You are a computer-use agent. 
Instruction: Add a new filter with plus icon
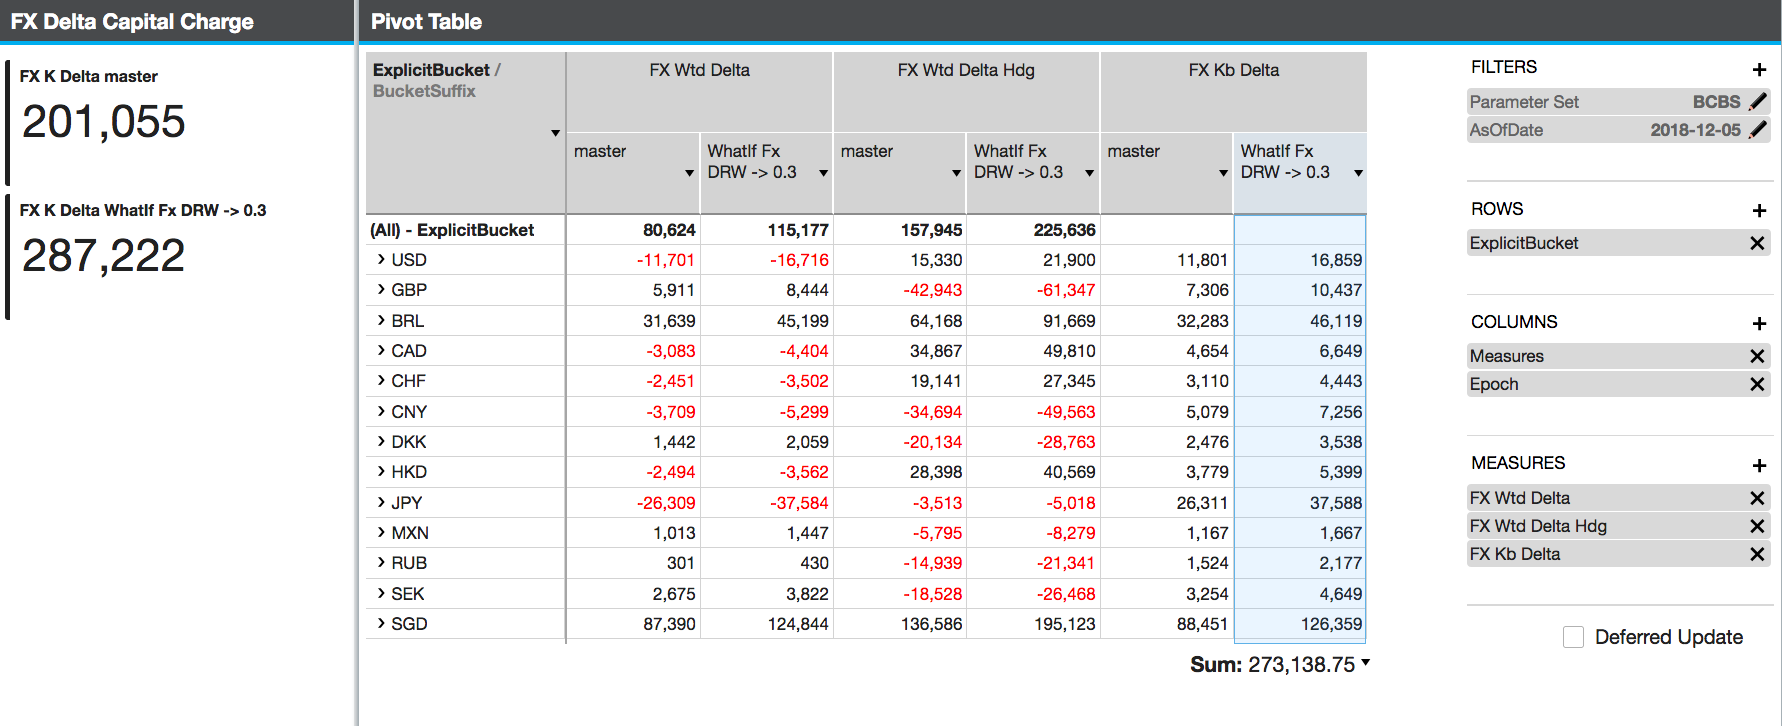(x=1759, y=69)
